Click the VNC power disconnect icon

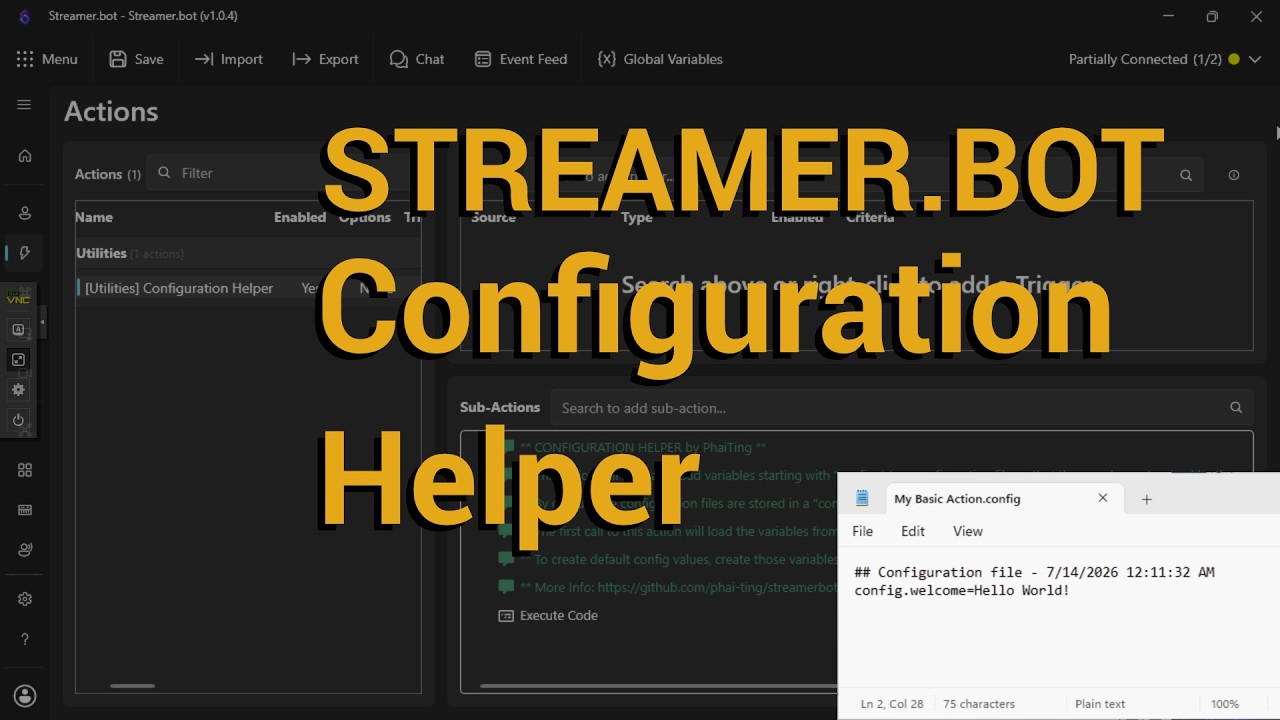tap(18, 420)
